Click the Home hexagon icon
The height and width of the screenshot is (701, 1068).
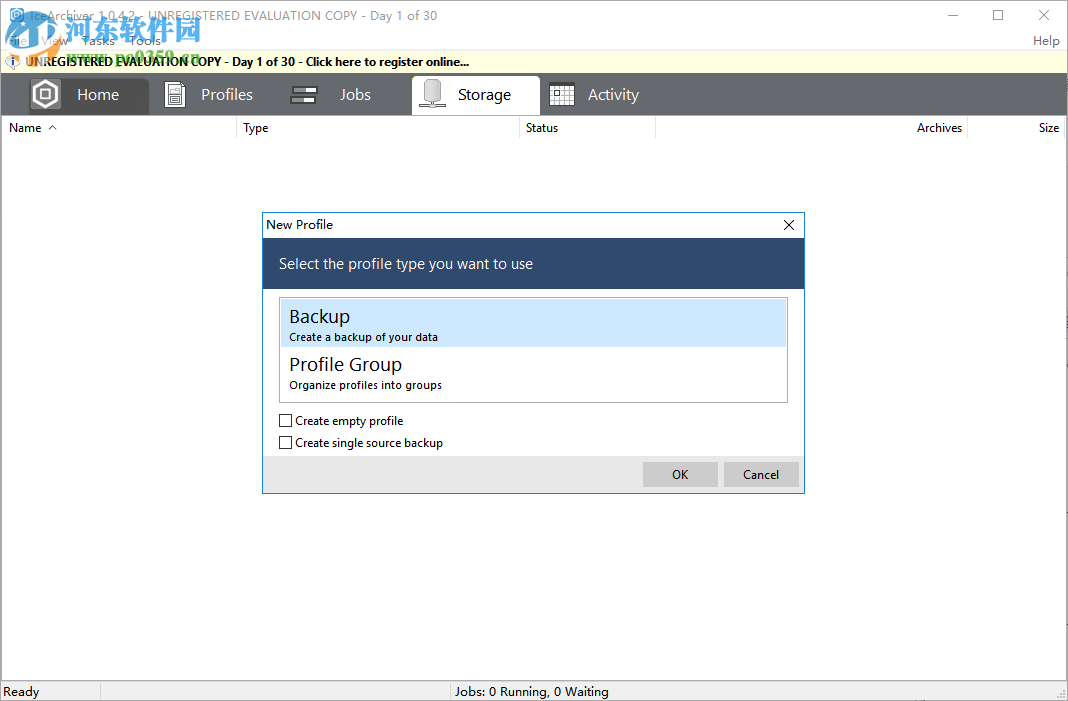coord(46,95)
